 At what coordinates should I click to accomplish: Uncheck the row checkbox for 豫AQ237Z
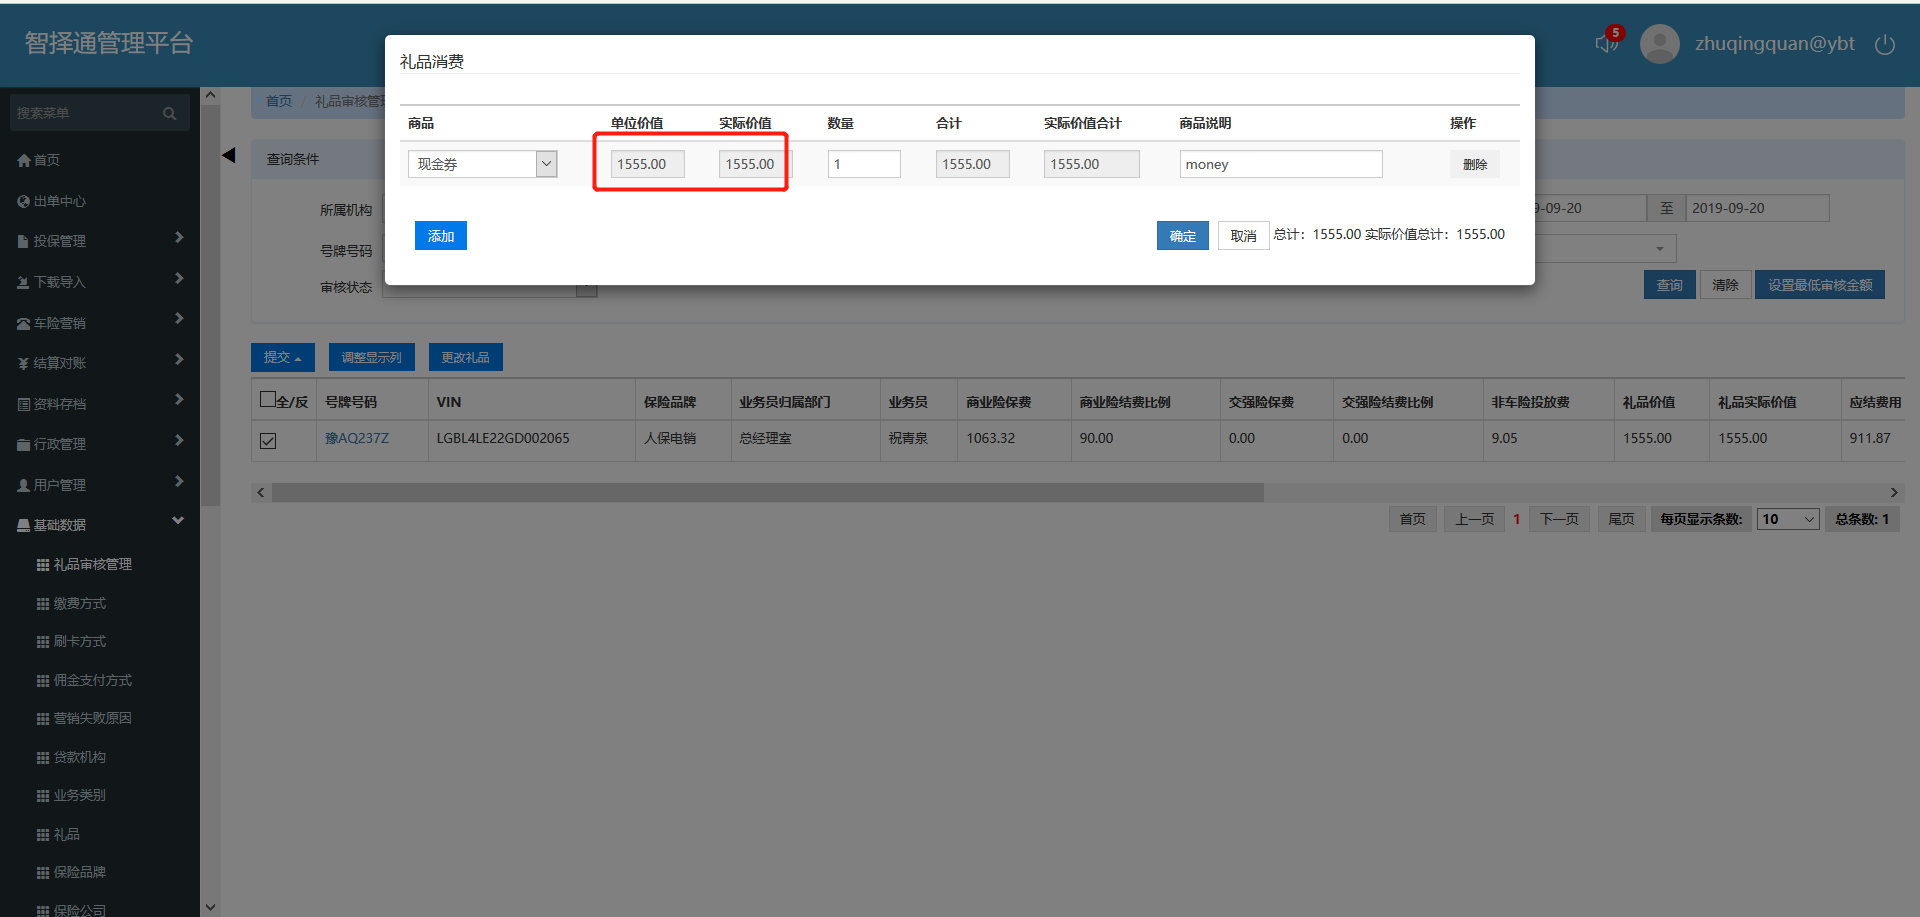pyautogui.click(x=268, y=441)
